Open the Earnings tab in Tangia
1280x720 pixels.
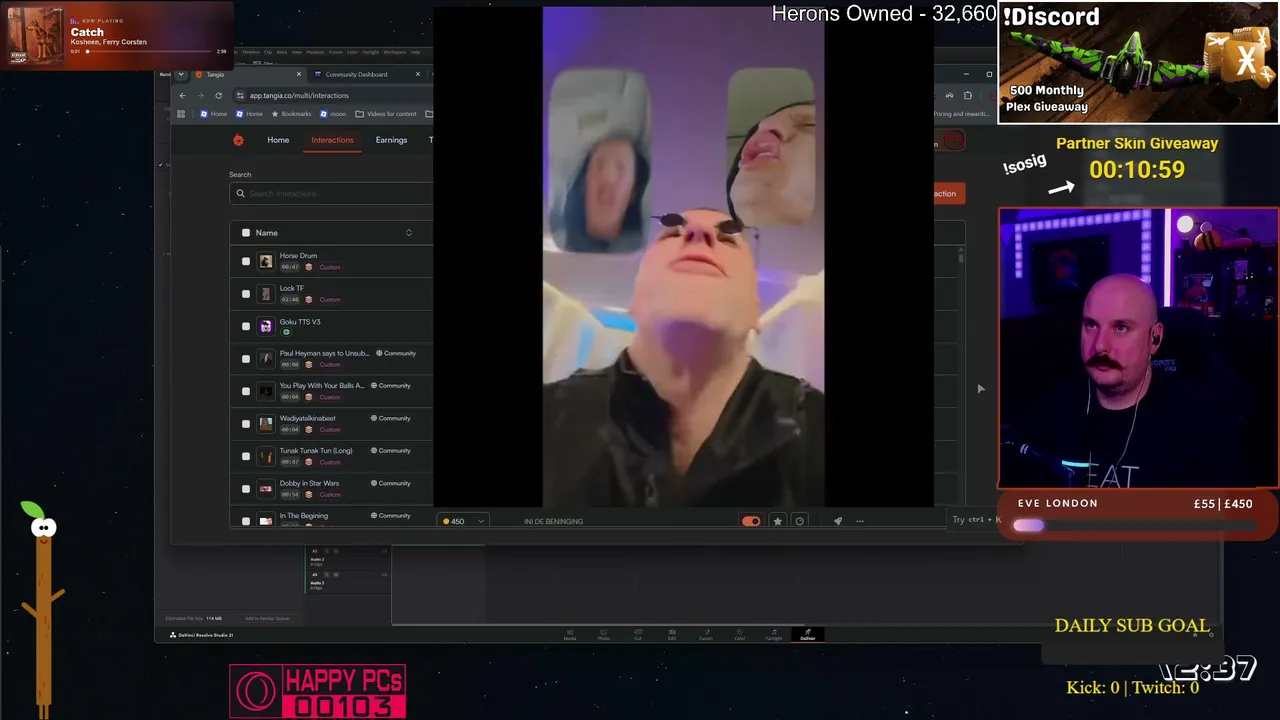coord(391,140)
